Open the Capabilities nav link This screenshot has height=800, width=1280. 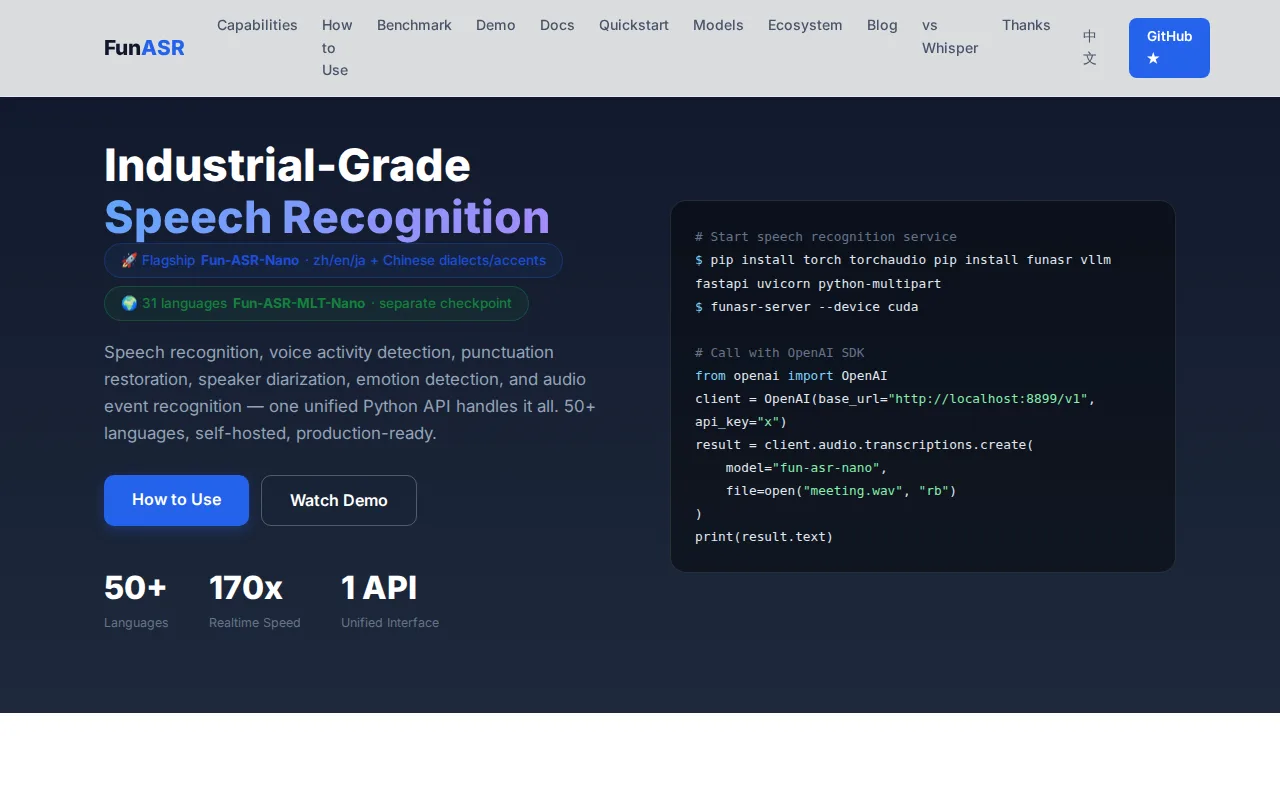(257, 25)
